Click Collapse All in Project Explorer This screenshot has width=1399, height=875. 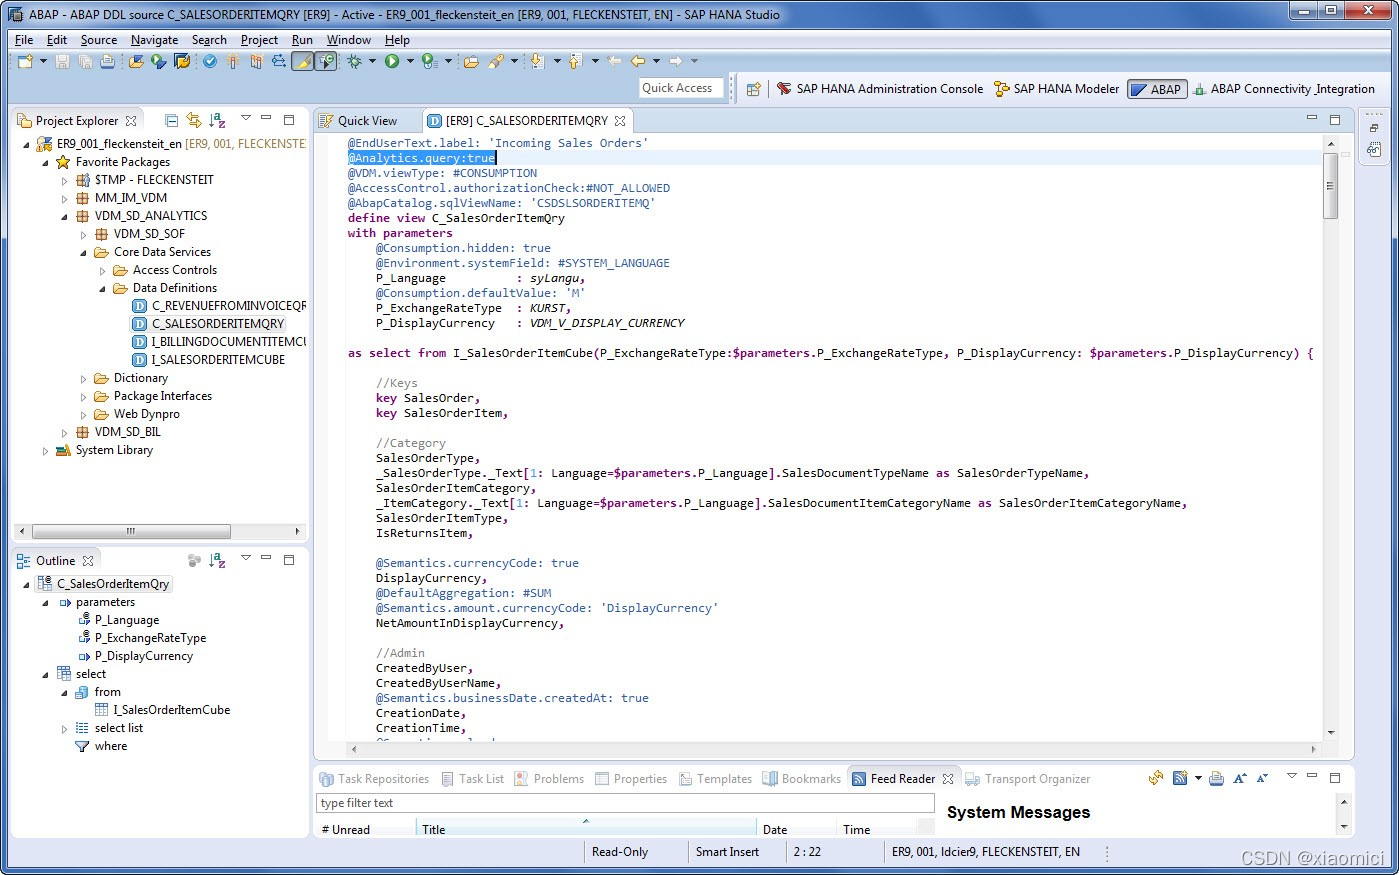pos(171,120)
